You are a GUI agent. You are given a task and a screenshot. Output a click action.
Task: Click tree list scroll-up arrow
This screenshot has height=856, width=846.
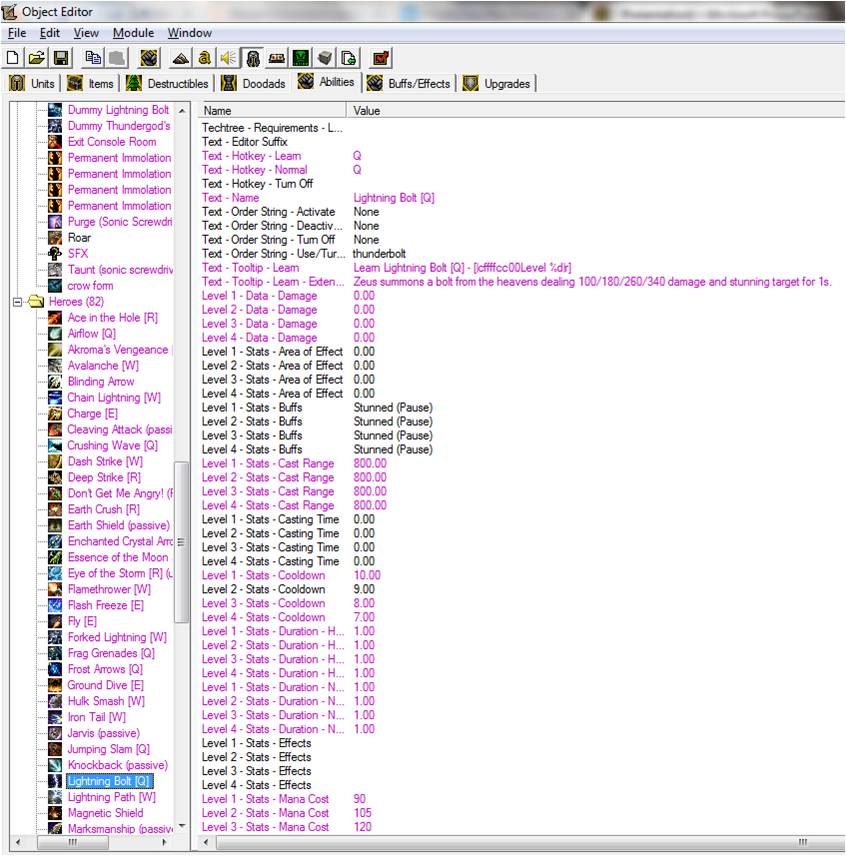coord(182,111)
